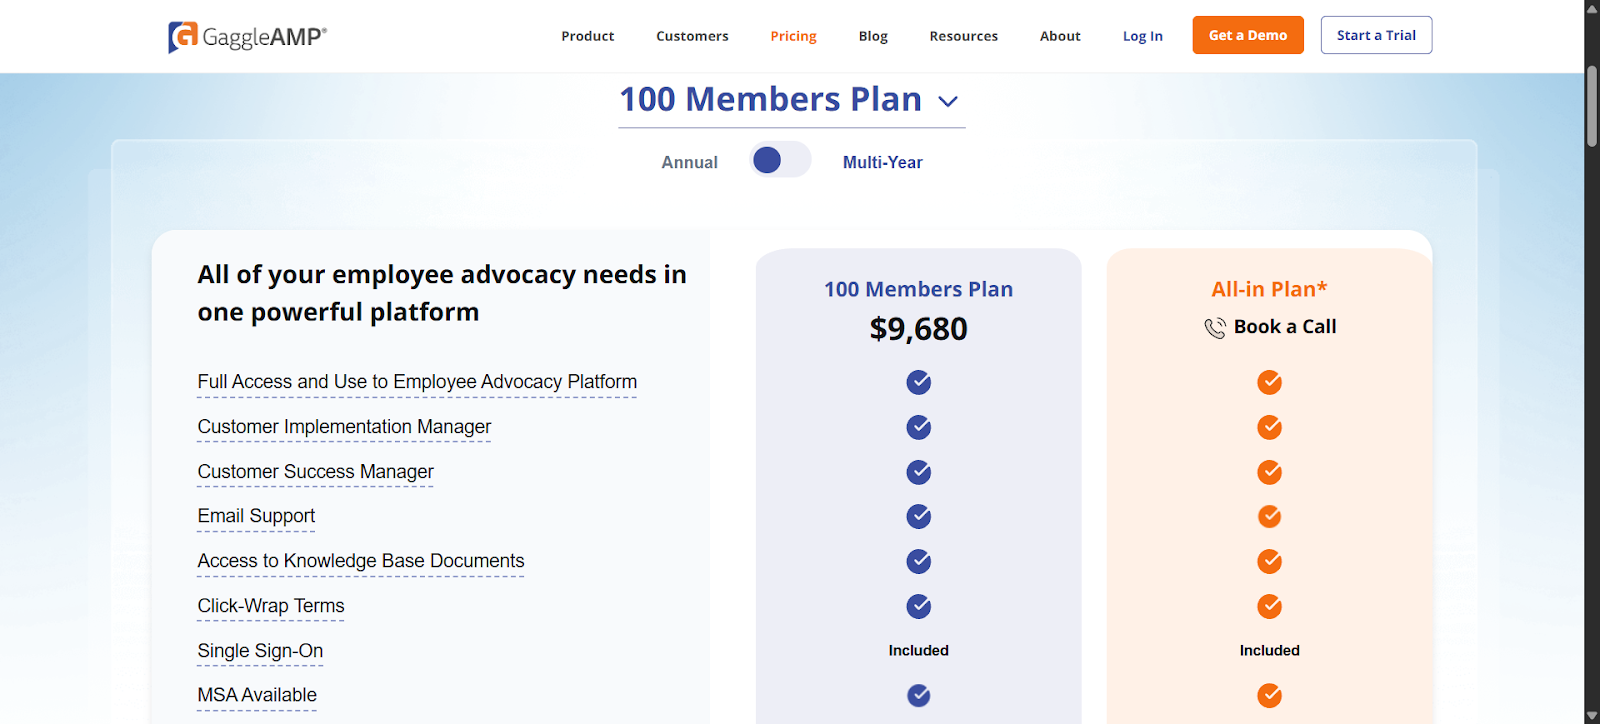Viewport: 1600px width, 724px height.
Task: Click Included under All-in Plan column
Action: 1270,651
